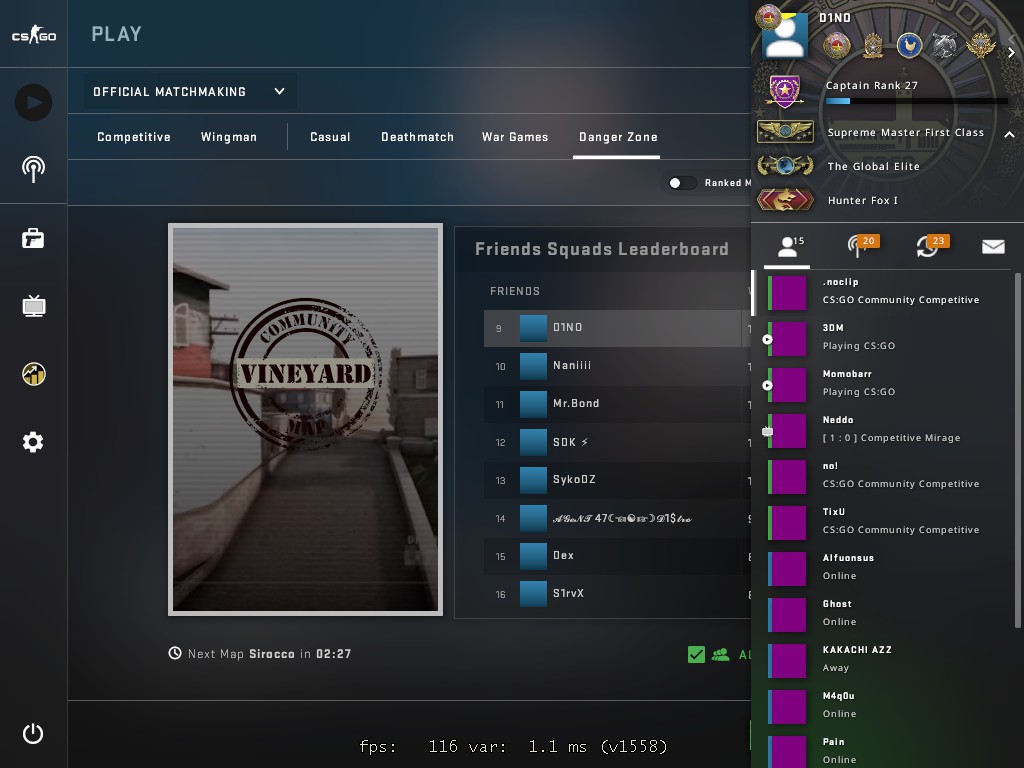This screenshot has height=768, width=1024.
Task: Select the grey skull medal in profile
Action: (944, 46)
